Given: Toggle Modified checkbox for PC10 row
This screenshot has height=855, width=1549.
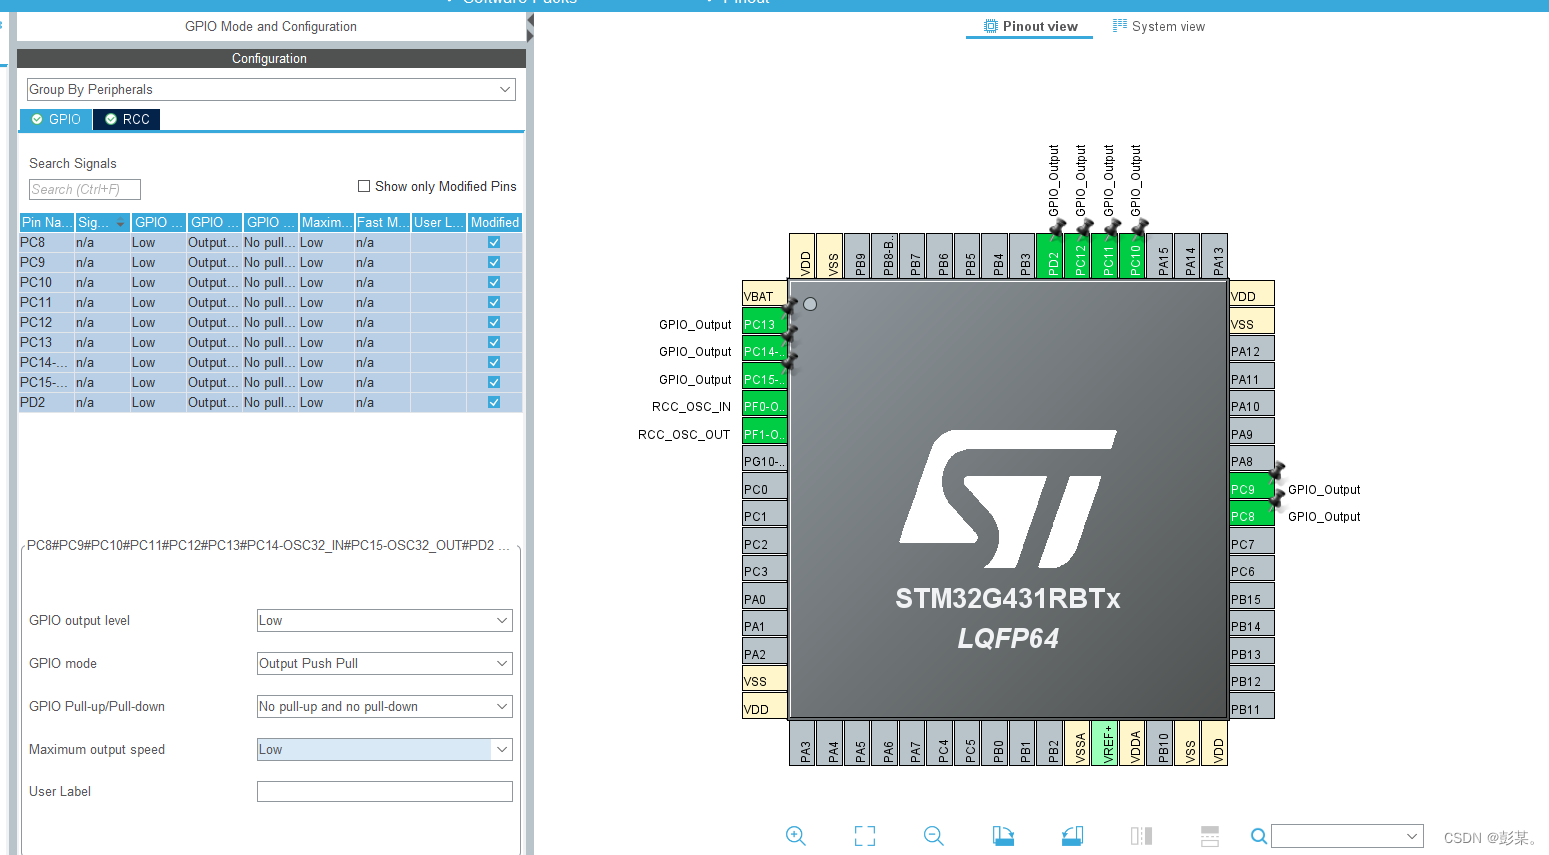Looking at the screenshot, I should click(494, 282).
